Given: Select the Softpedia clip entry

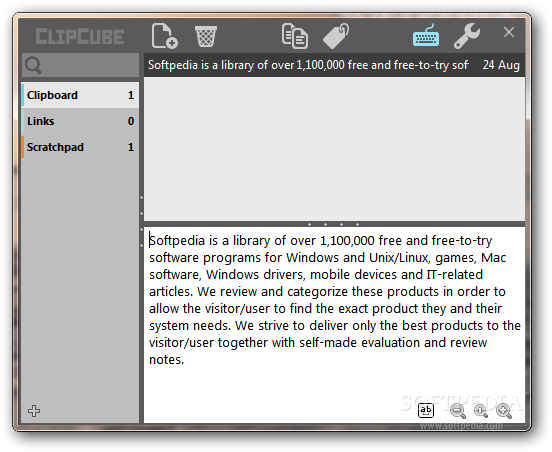Looking at the screenshot, I should [x=334, y=65].
